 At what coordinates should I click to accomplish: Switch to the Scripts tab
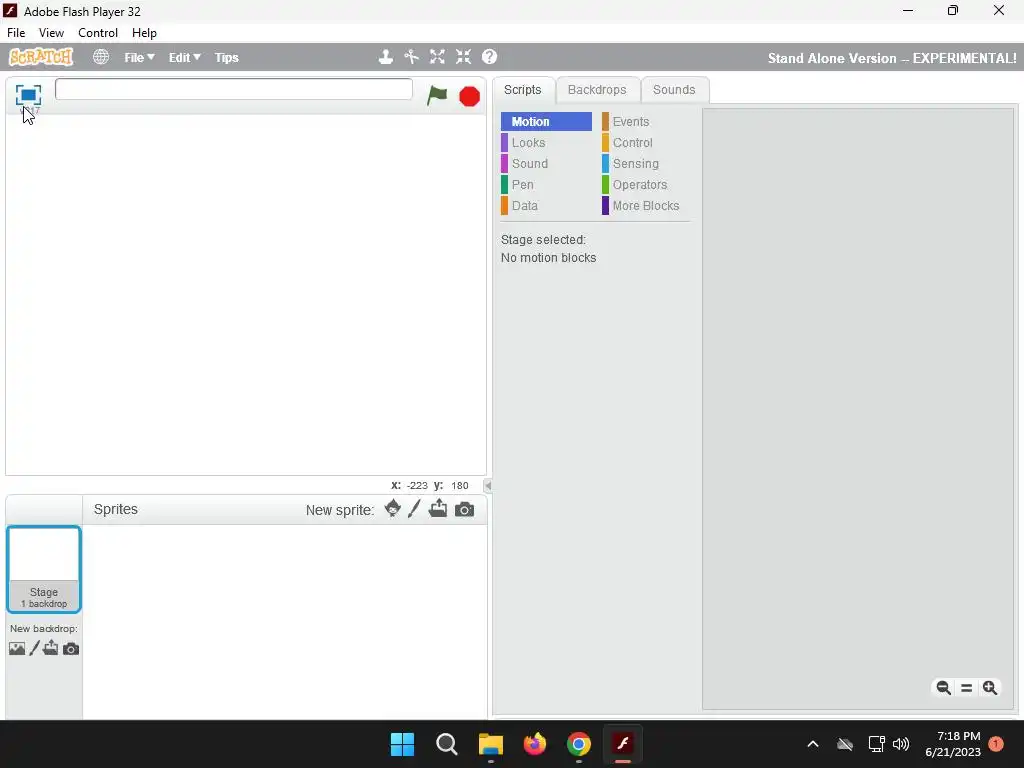pyautogui.click(x=522, y=90)
